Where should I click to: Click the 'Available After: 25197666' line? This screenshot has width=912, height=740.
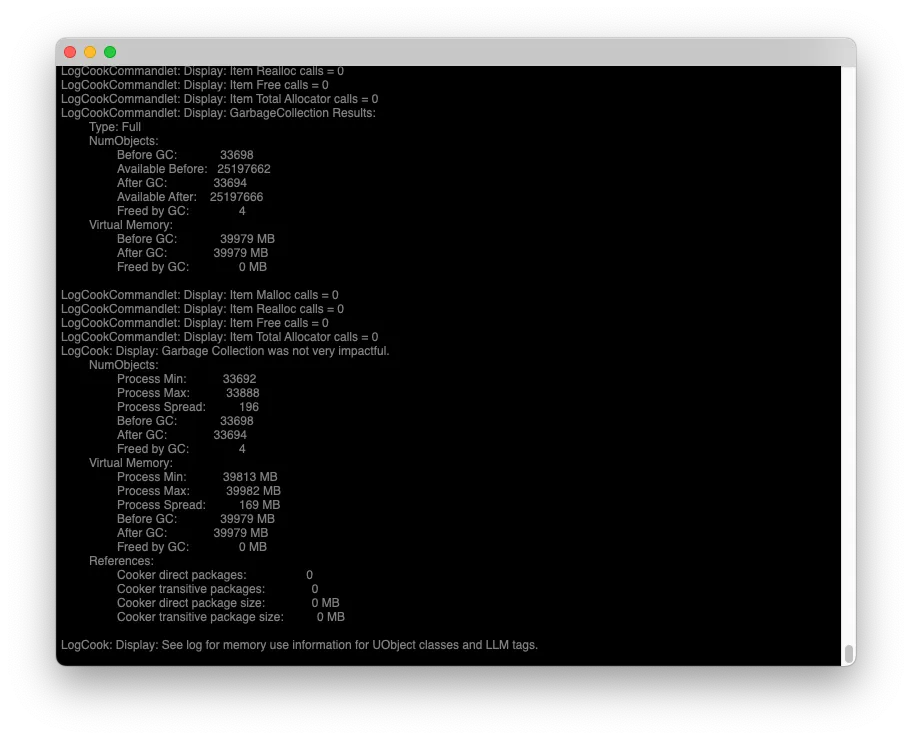[190, 197]
